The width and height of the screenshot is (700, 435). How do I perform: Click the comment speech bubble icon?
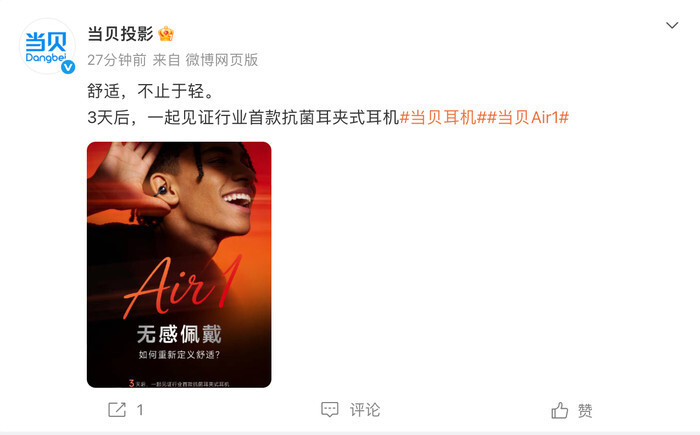coord(329,410)
